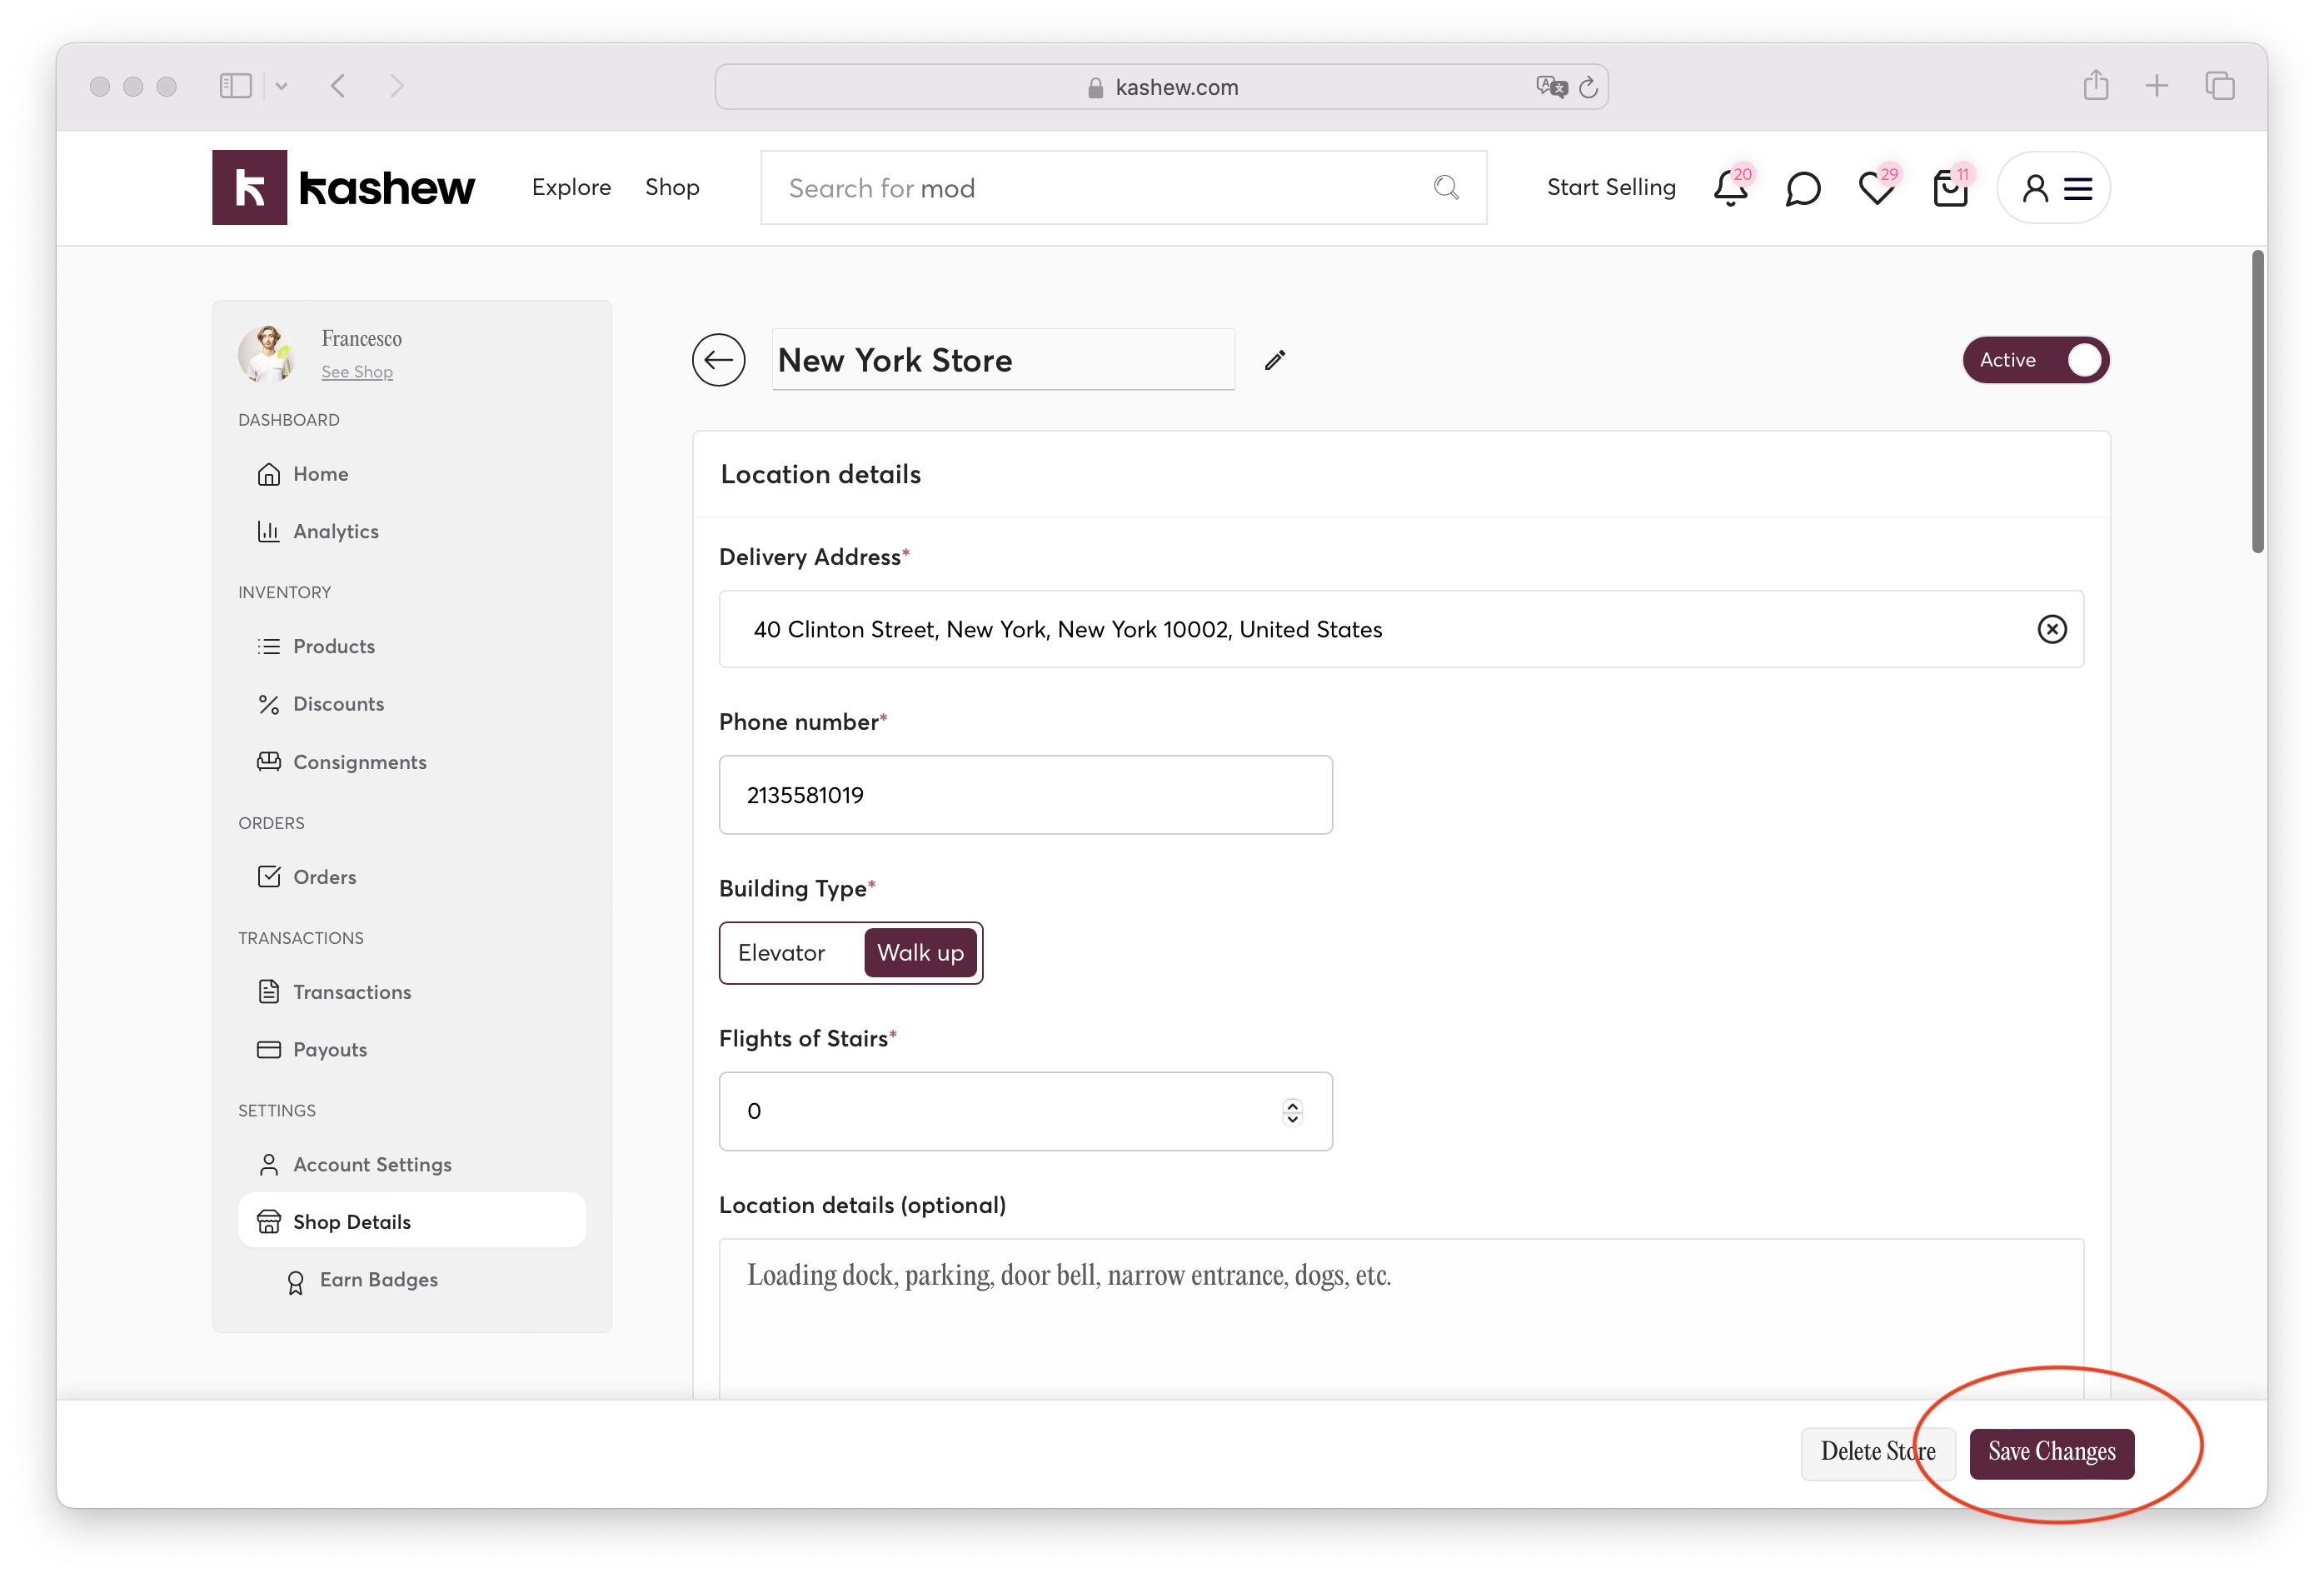This screenshot has height=1578, width=2324.
Task: Open the wishlist heart icon
Action: pyautogui.click(x=1876, y=188)
